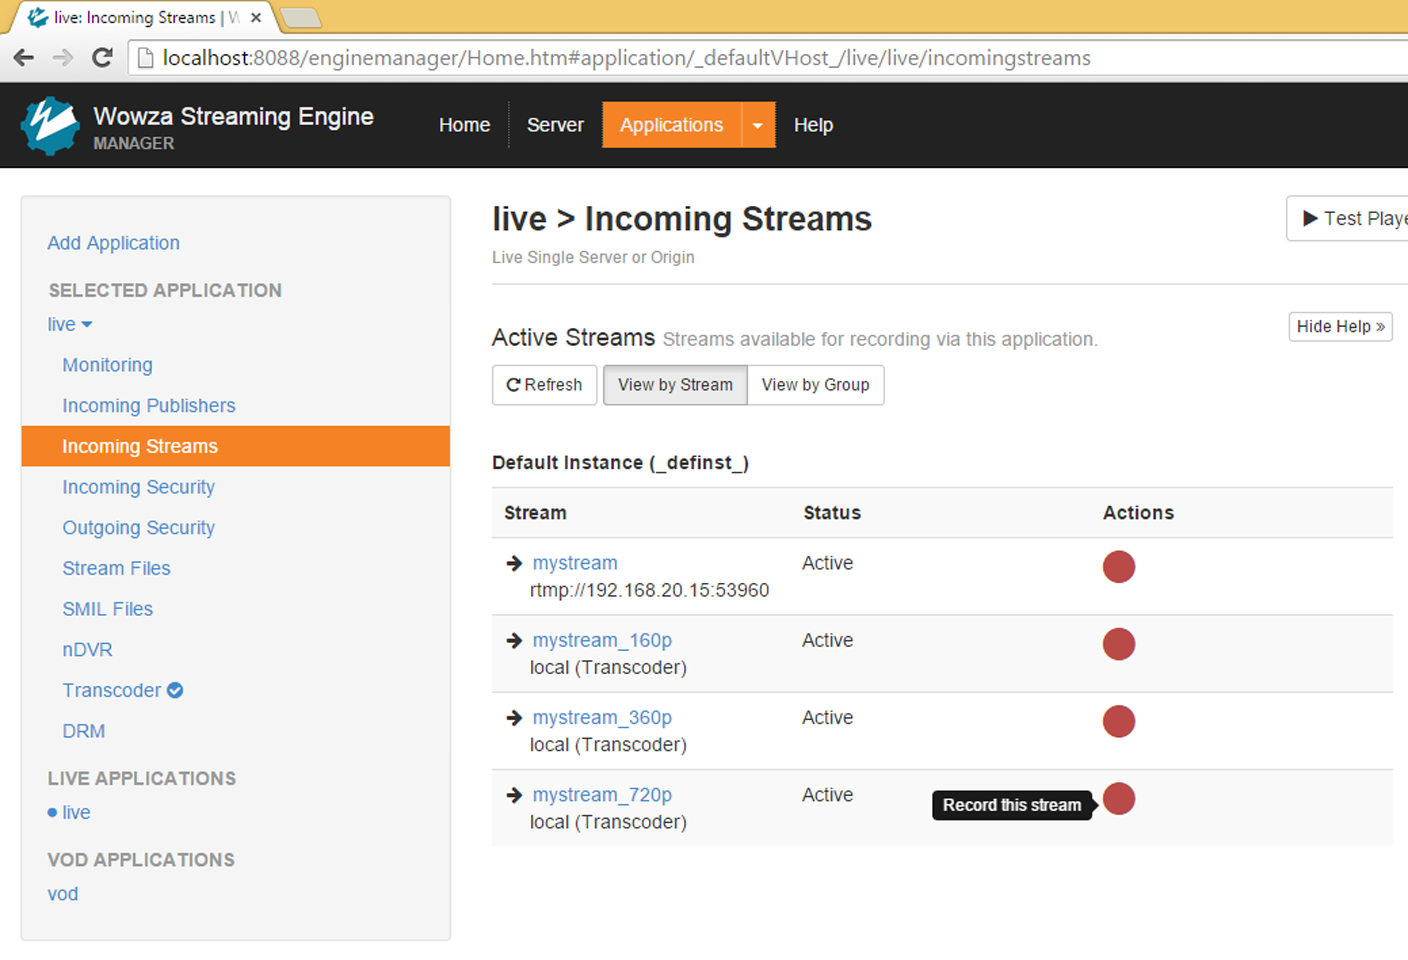The image size is (1408, 960).
Task: Open the Applications dropdown arrow
Action: [758, 125]
